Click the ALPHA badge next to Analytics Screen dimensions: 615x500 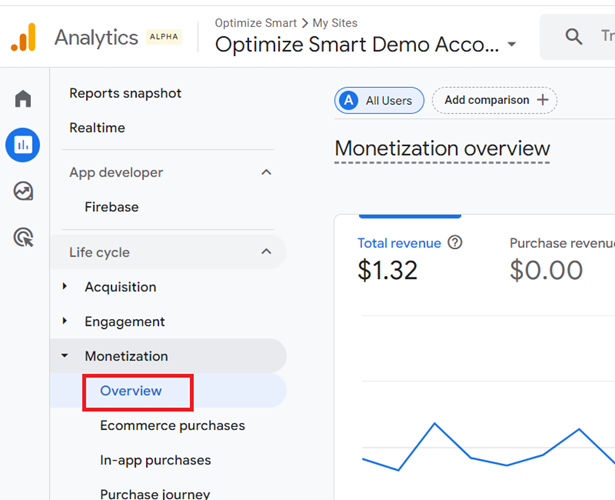(164, 37)
